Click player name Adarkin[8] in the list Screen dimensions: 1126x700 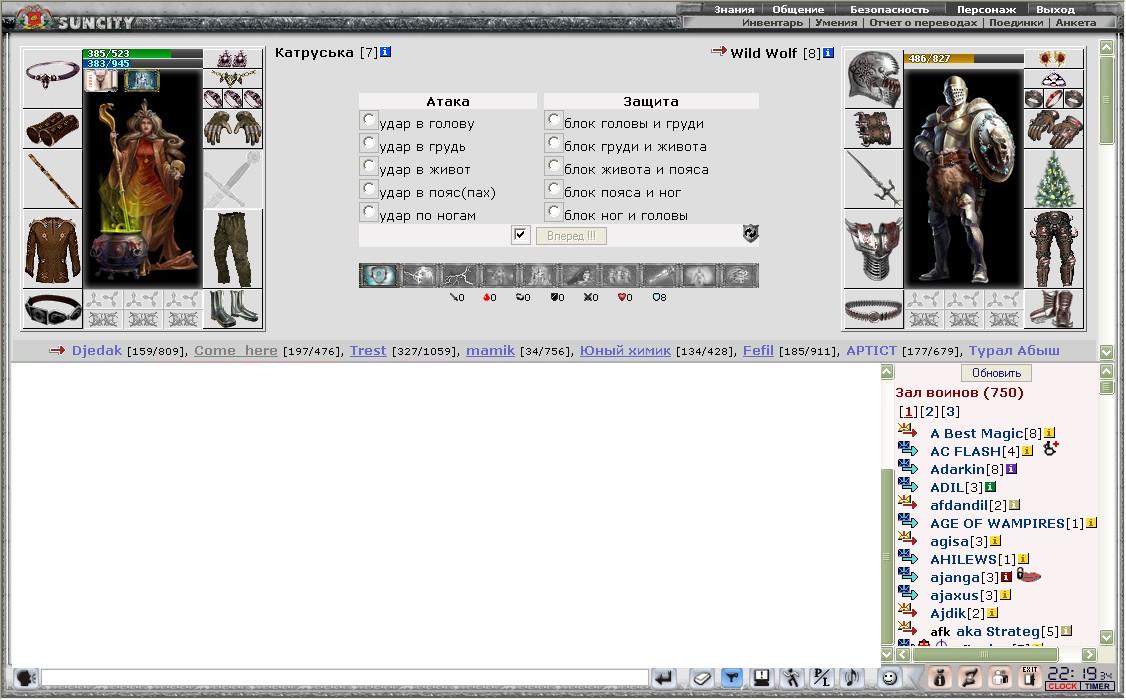coord(967,469)
